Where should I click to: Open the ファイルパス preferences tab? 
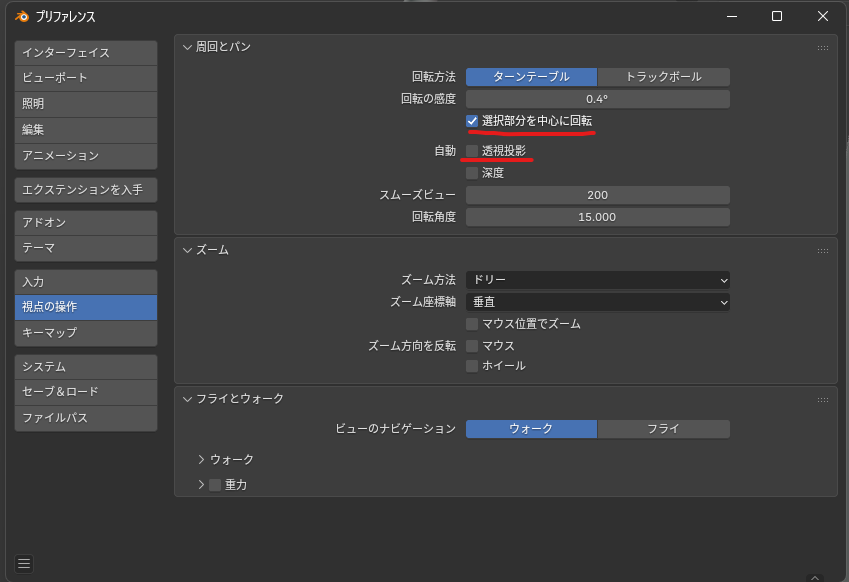tap(86, 418)
